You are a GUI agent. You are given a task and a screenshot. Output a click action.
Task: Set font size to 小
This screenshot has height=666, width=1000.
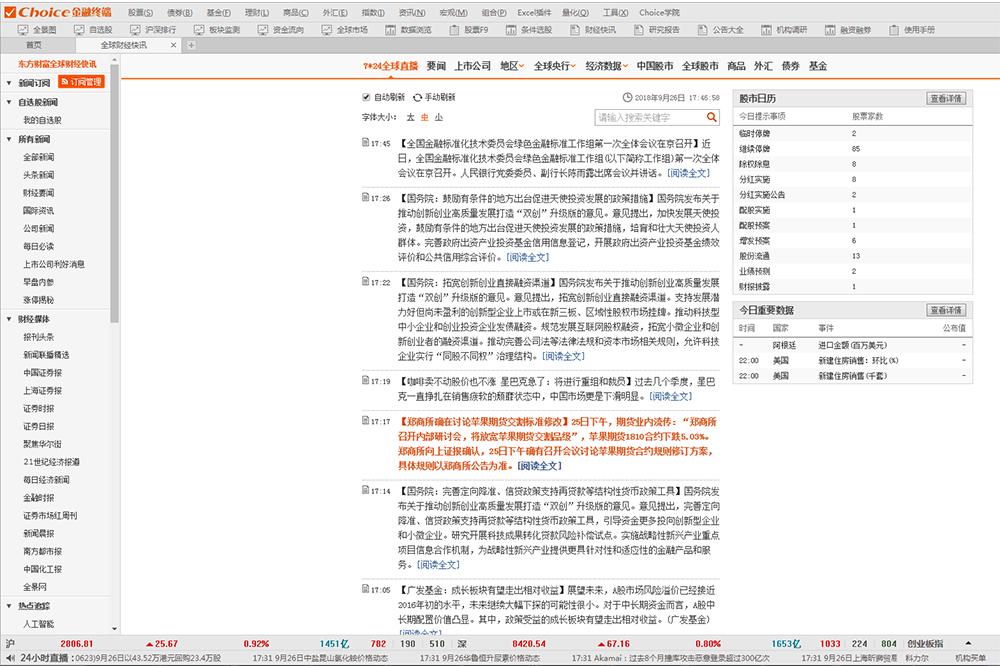(x=439, y=117)
